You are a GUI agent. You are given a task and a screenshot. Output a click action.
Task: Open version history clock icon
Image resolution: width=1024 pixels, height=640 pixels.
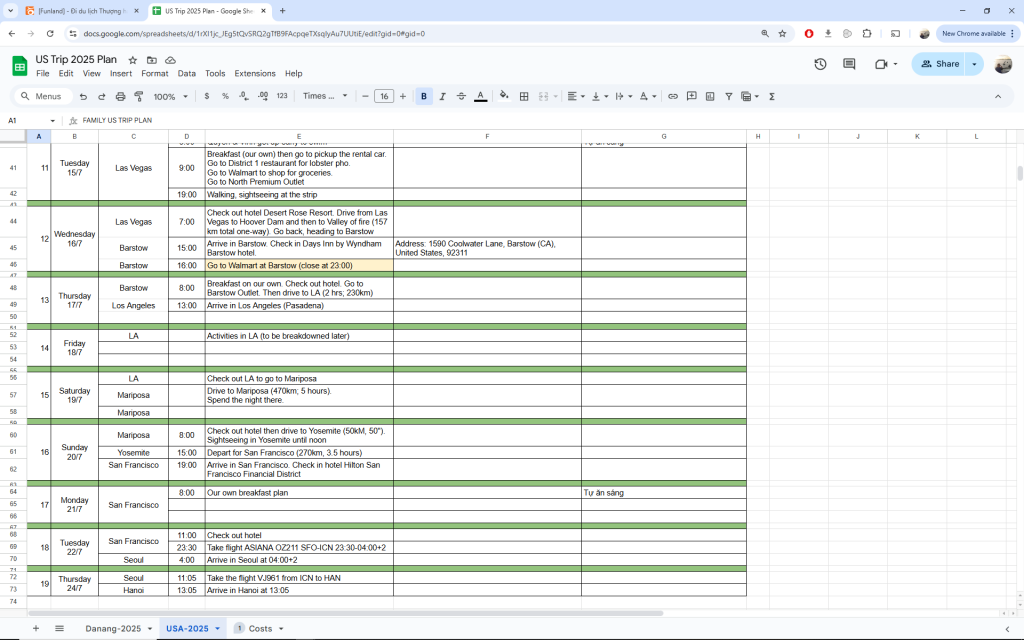point(820,64)
